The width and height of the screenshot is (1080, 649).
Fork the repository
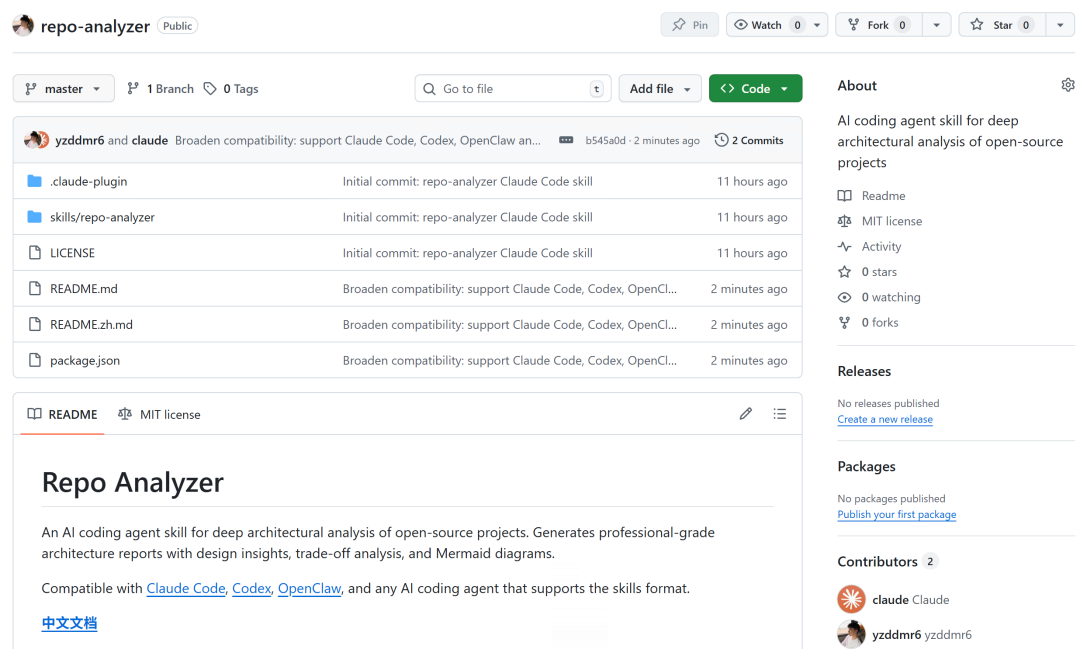(879, 25)
